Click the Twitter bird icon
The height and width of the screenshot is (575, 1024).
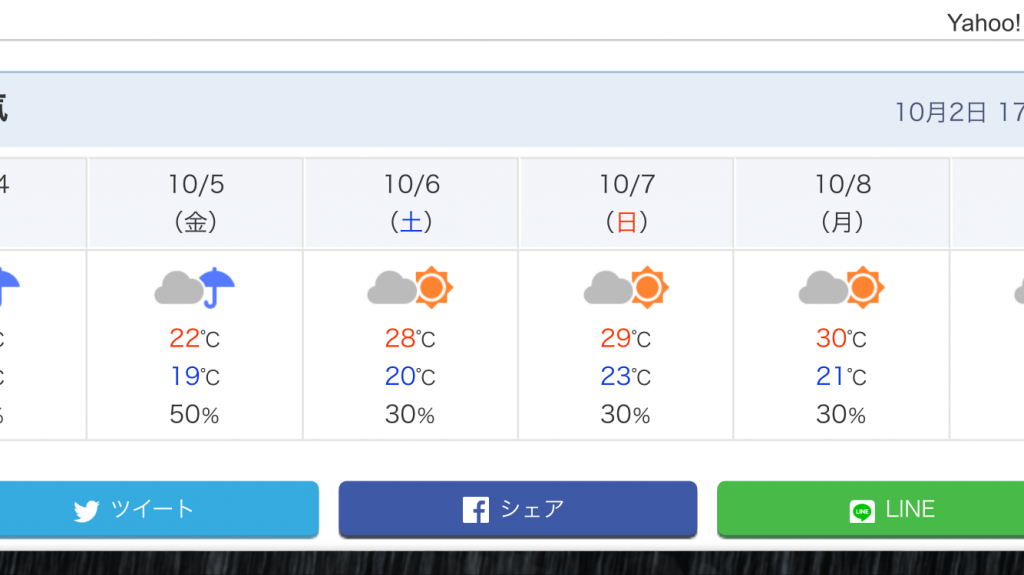pyautogui.click(x=86, y=510)
